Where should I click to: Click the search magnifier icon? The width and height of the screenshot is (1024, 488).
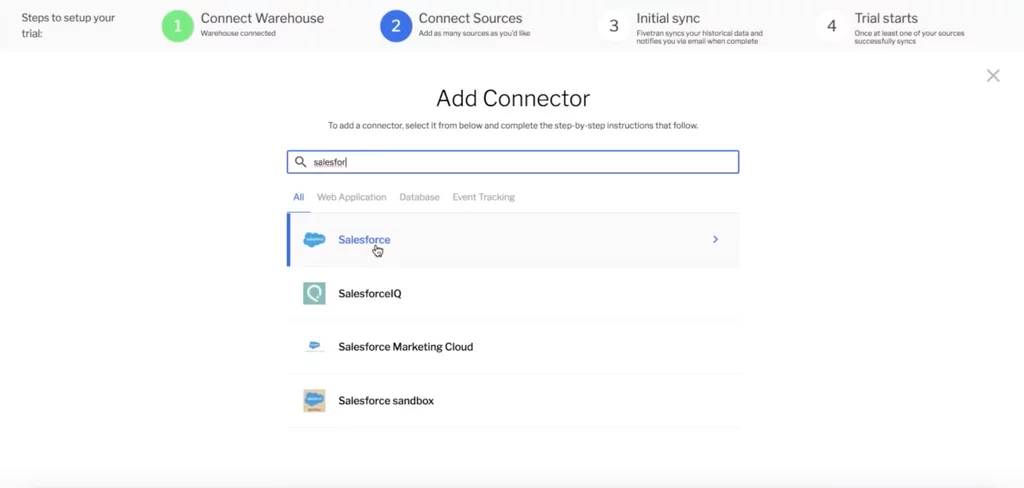click(x=300, y=162)
